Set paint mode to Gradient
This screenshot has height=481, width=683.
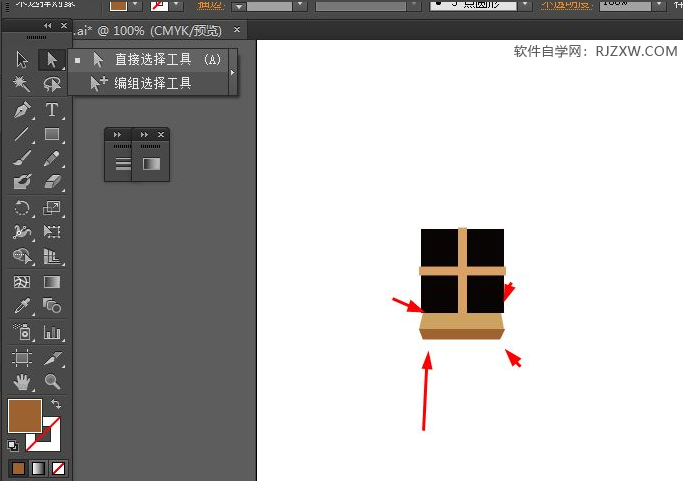pos(38,468)
